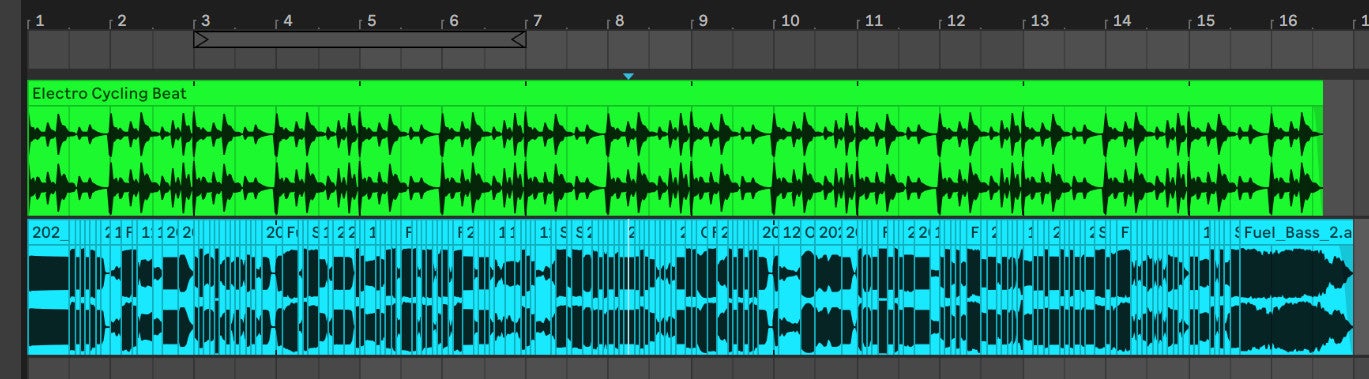Click bar 16 on the beat-time ruler

1287,20
